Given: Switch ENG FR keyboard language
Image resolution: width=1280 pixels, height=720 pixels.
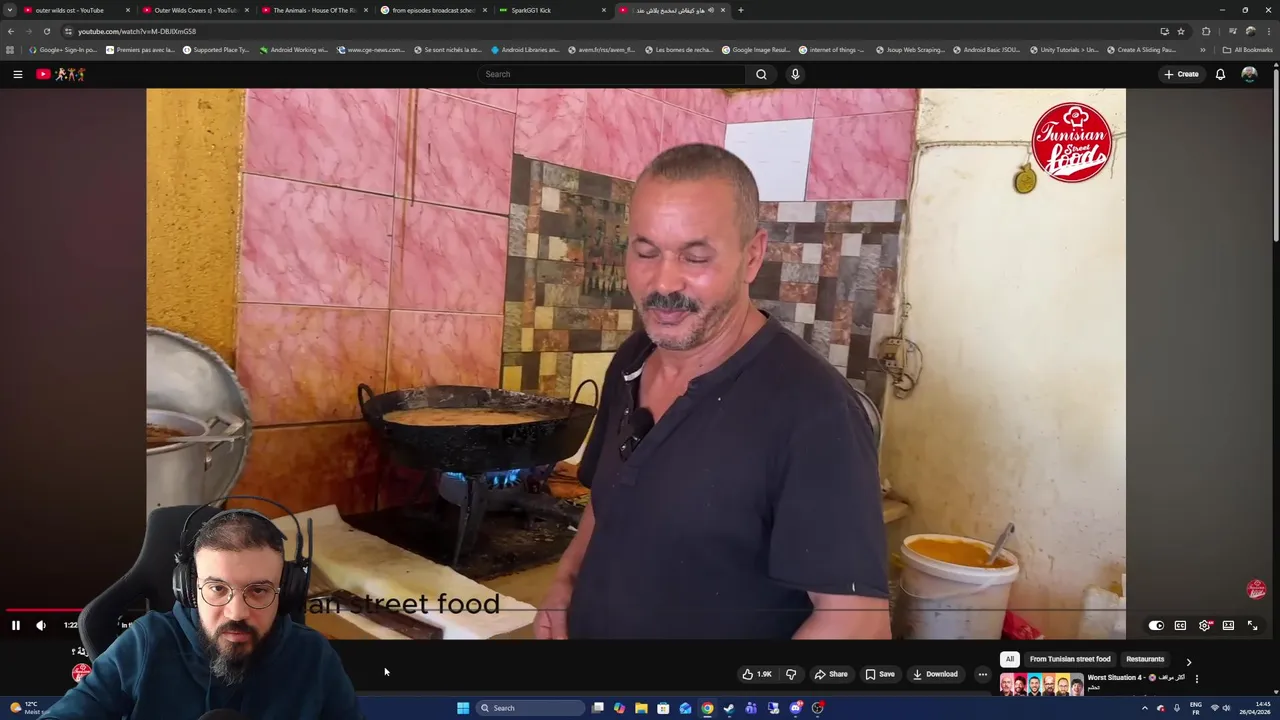Looking at the screenshot, I should click(x=1195, y=708).
